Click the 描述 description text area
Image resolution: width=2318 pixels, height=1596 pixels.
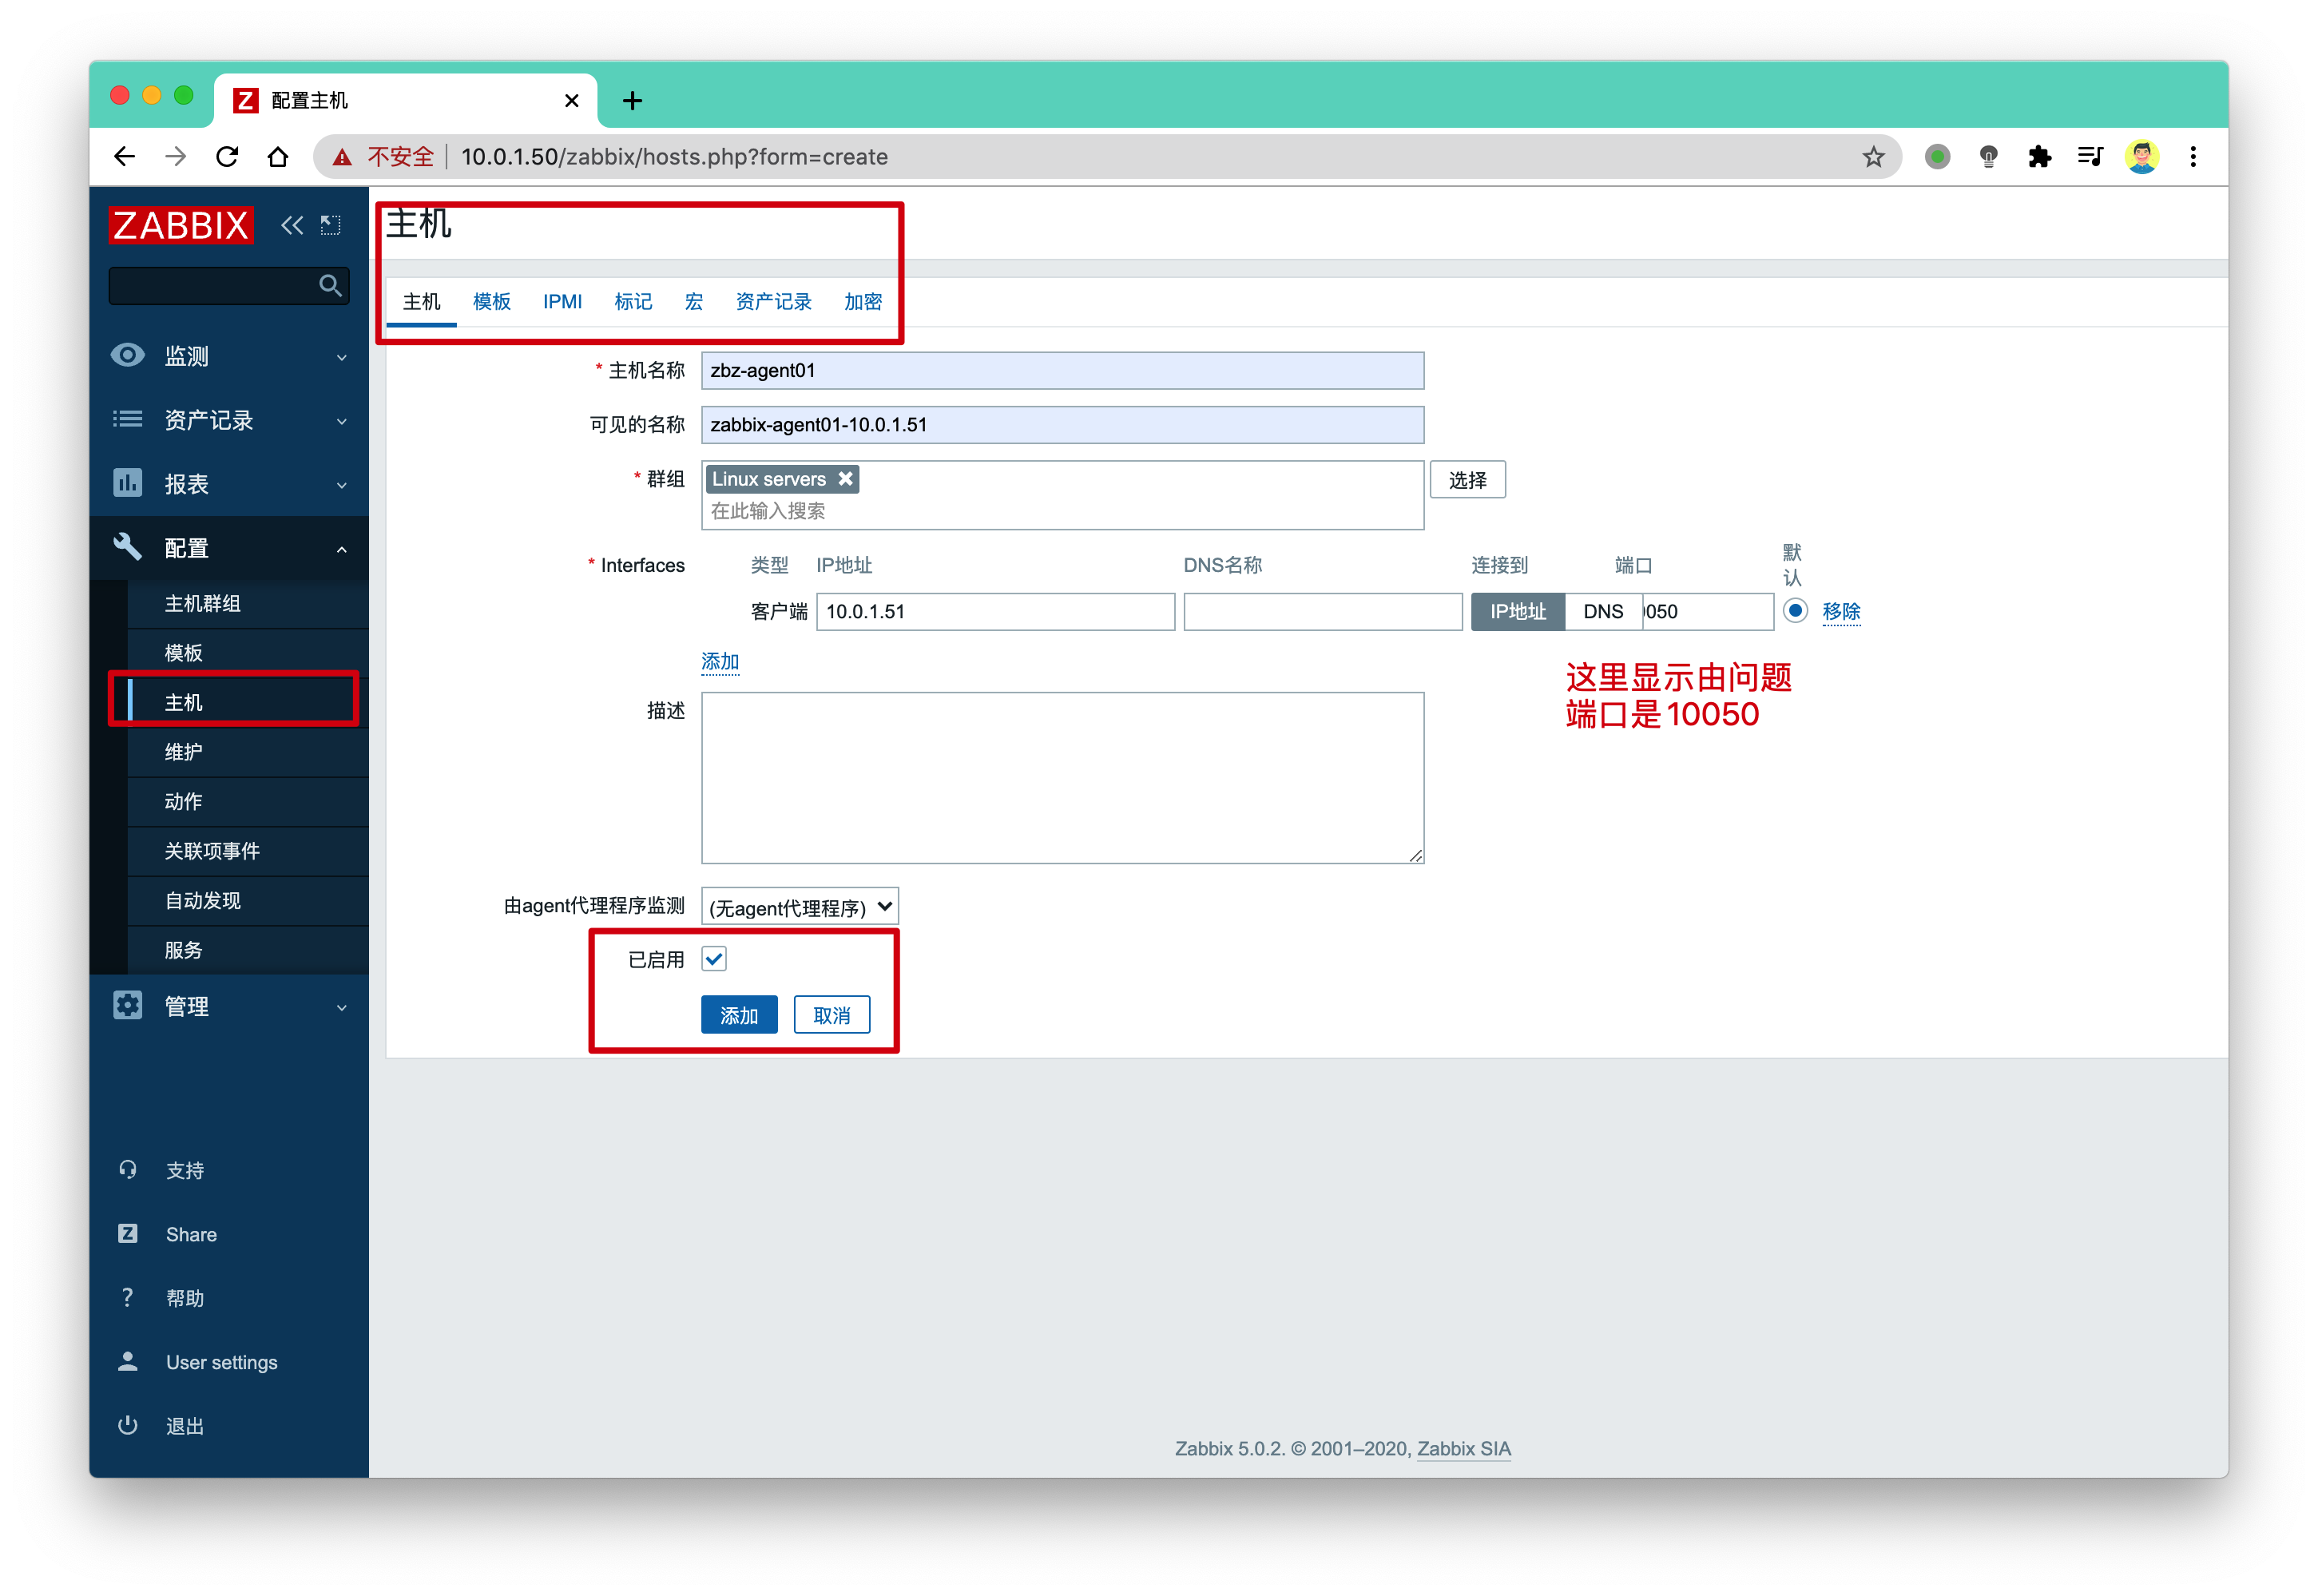click(1062, 778)
